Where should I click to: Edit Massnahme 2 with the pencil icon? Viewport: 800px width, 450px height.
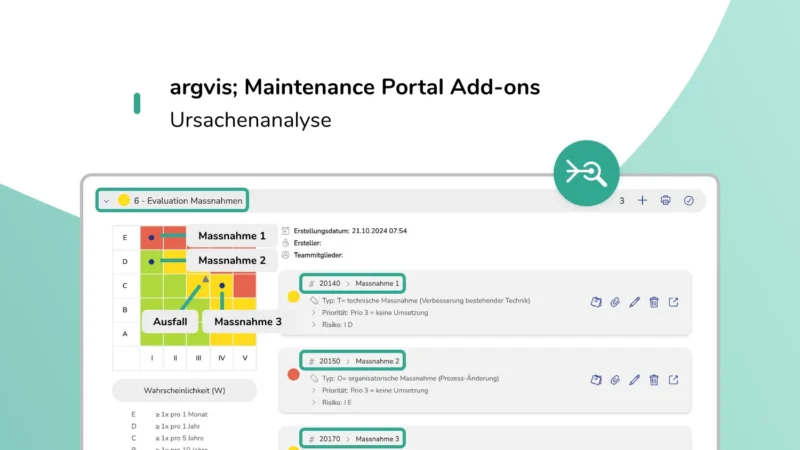(634, 380)
